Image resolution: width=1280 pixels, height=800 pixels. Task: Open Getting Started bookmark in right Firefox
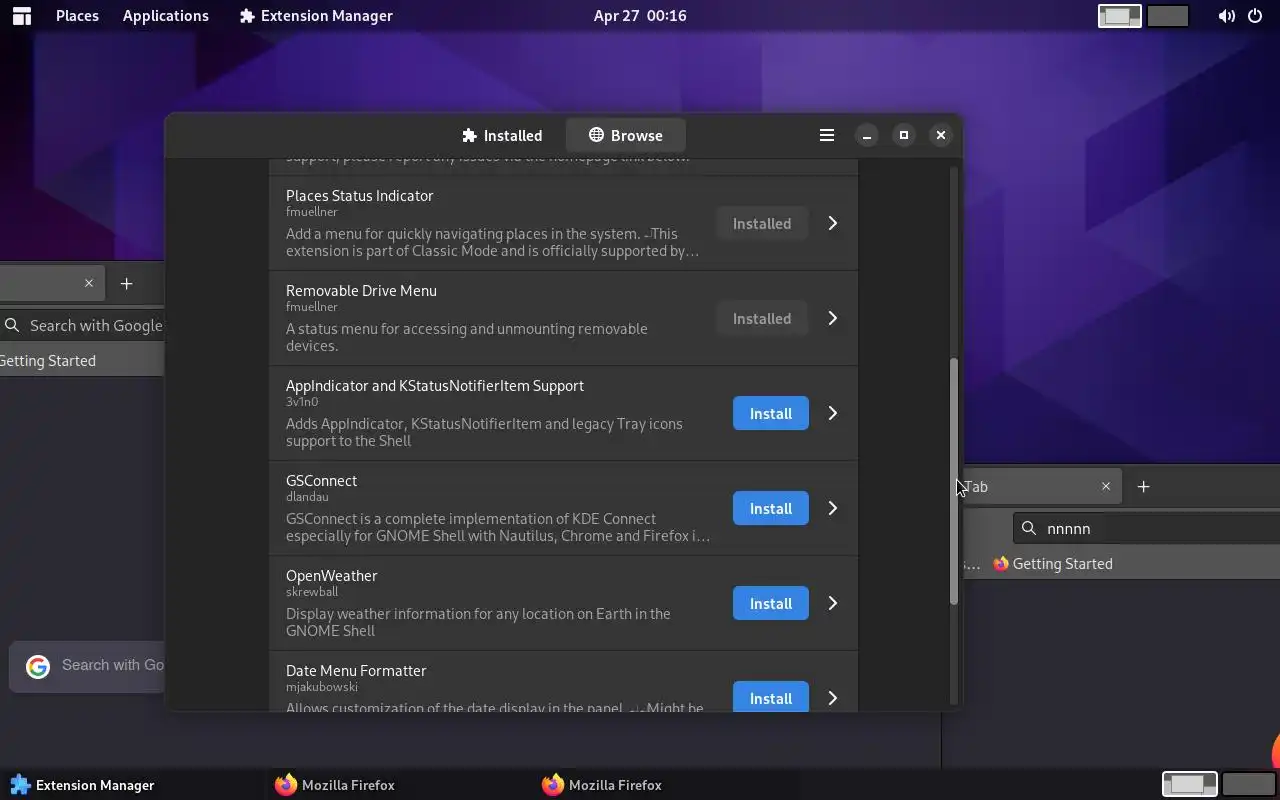[1053, 564]
